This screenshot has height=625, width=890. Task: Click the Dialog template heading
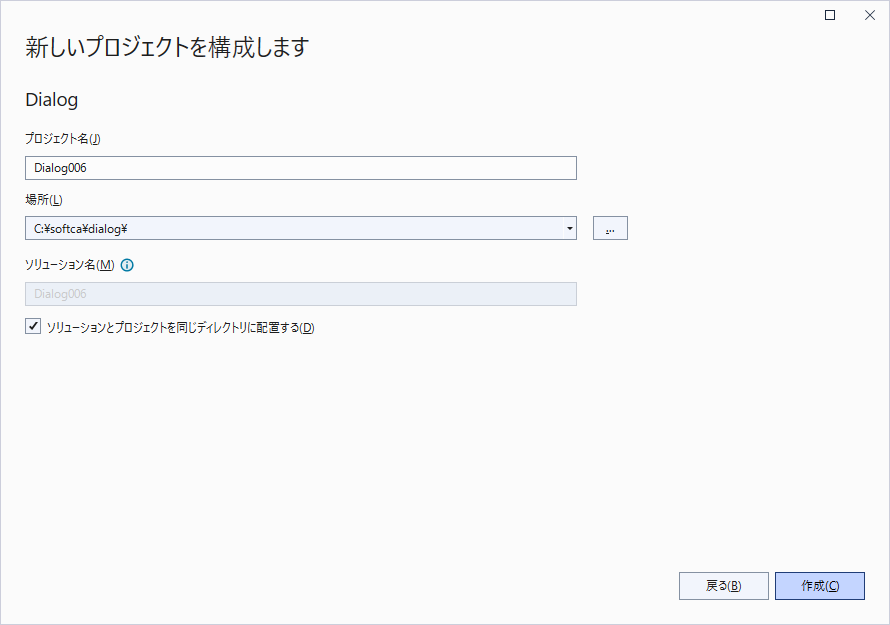51,100
